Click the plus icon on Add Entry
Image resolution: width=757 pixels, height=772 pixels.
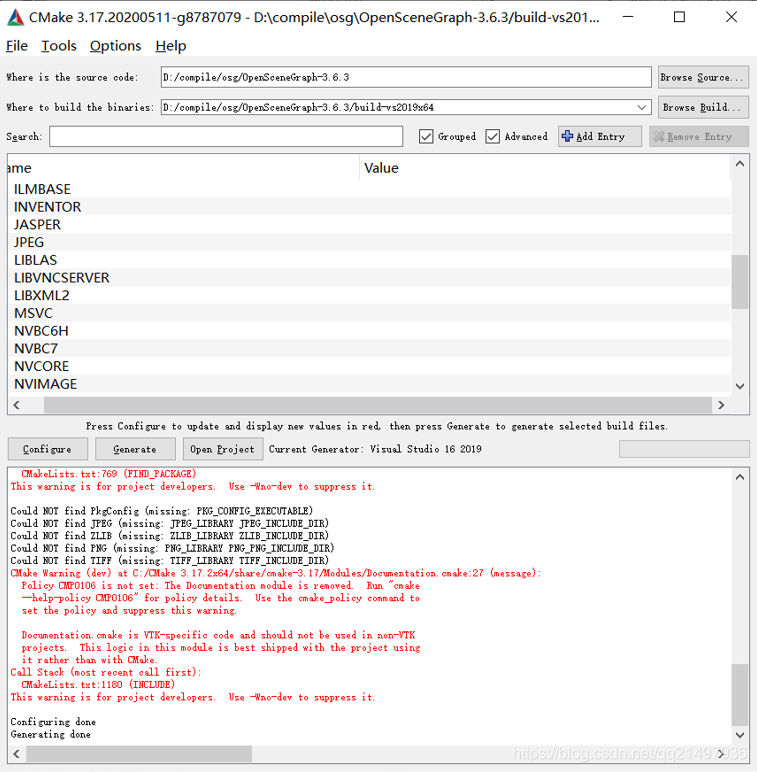(x=567, y=136)
